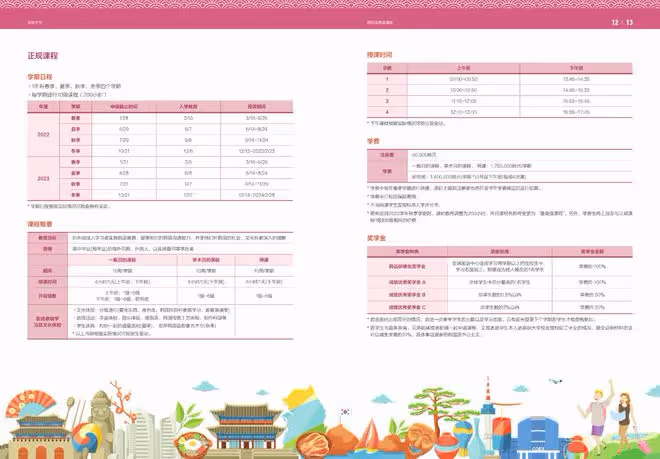This screenshot has height=459, width=660.
Task: Select the '奖学金' section heading
Action: point(376,238)
